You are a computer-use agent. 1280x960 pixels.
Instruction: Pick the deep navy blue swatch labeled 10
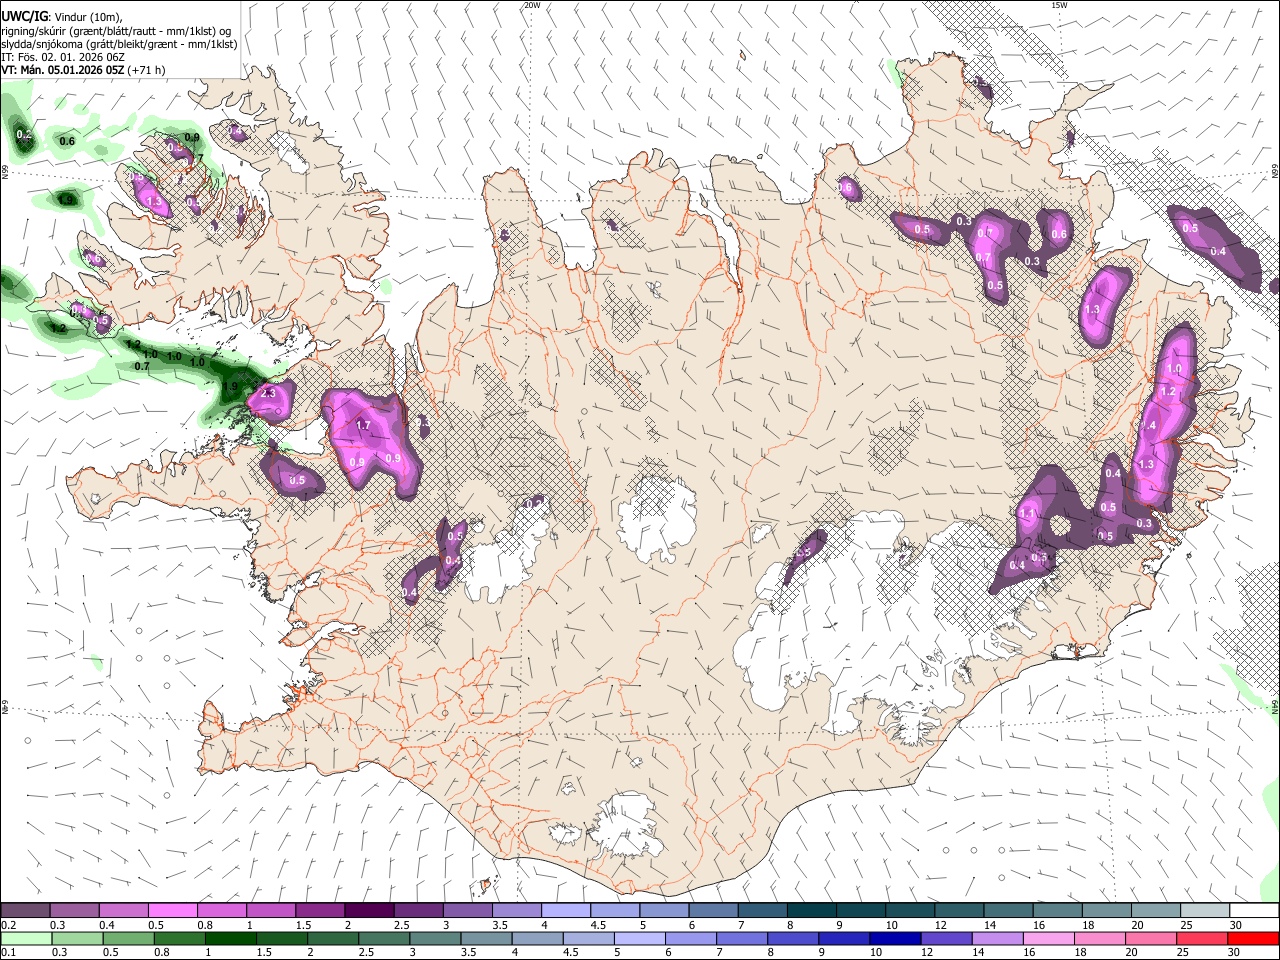[x=894, y=938]
